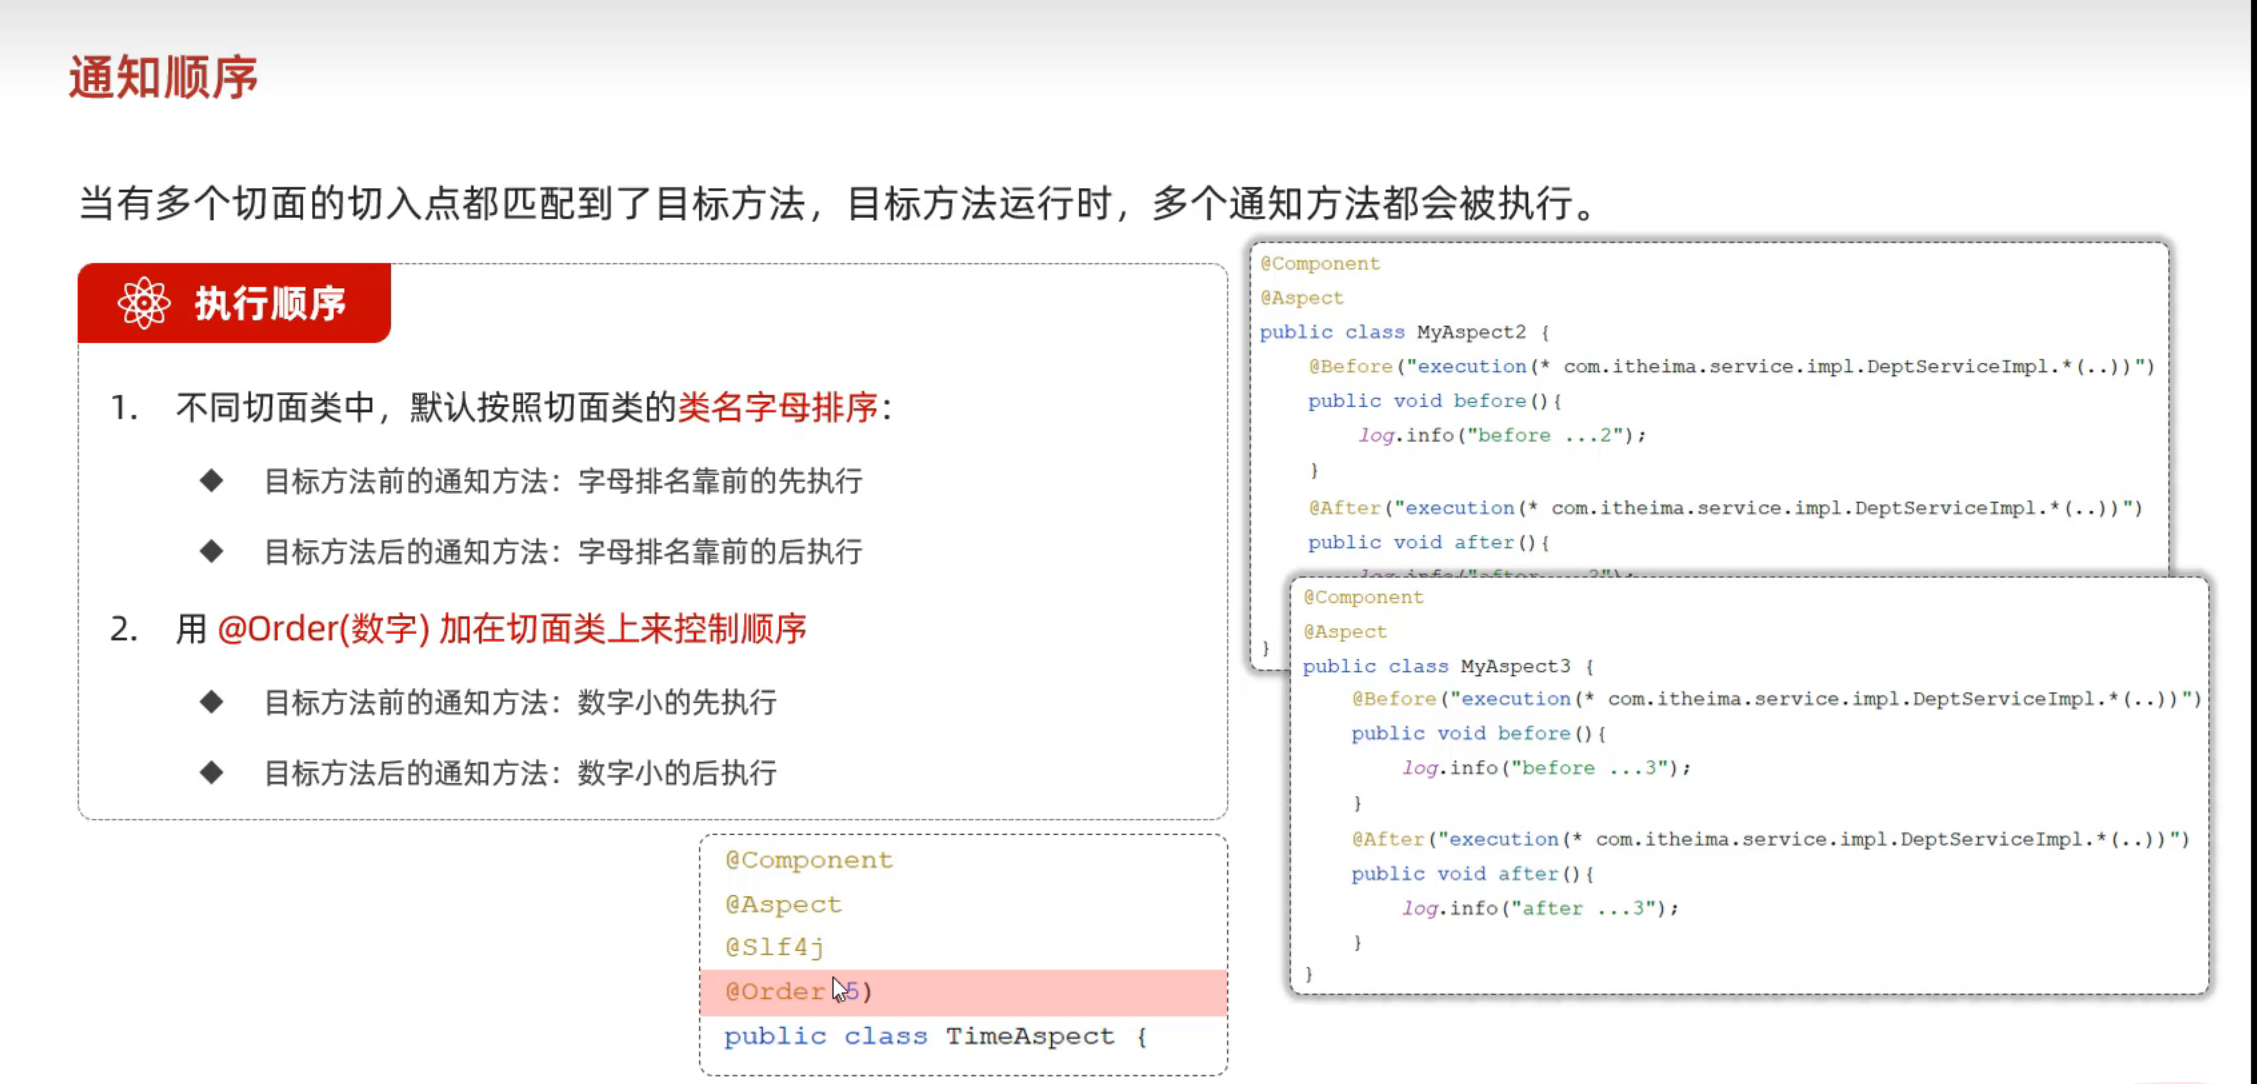Click the 通知顺序 slide title

coord(163,78)
